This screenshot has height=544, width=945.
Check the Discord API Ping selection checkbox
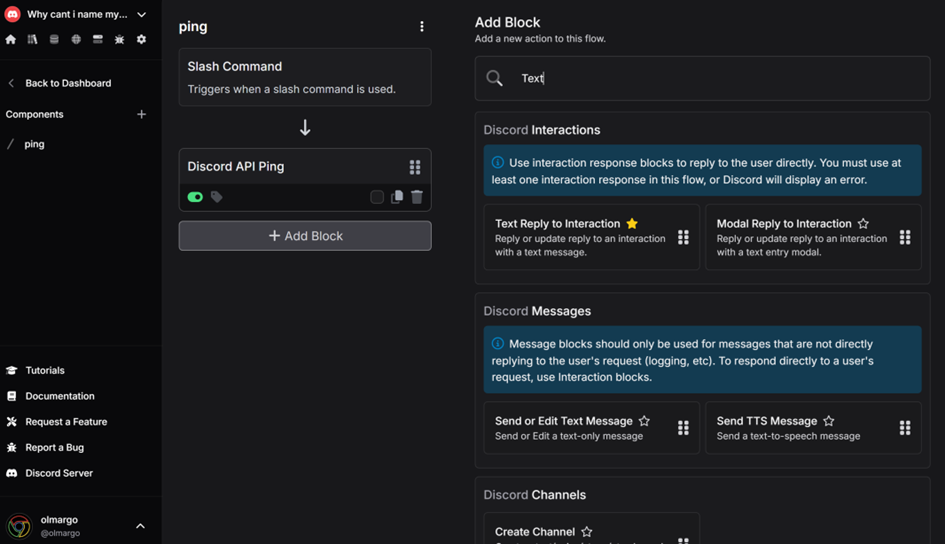[x=377, y=197]
